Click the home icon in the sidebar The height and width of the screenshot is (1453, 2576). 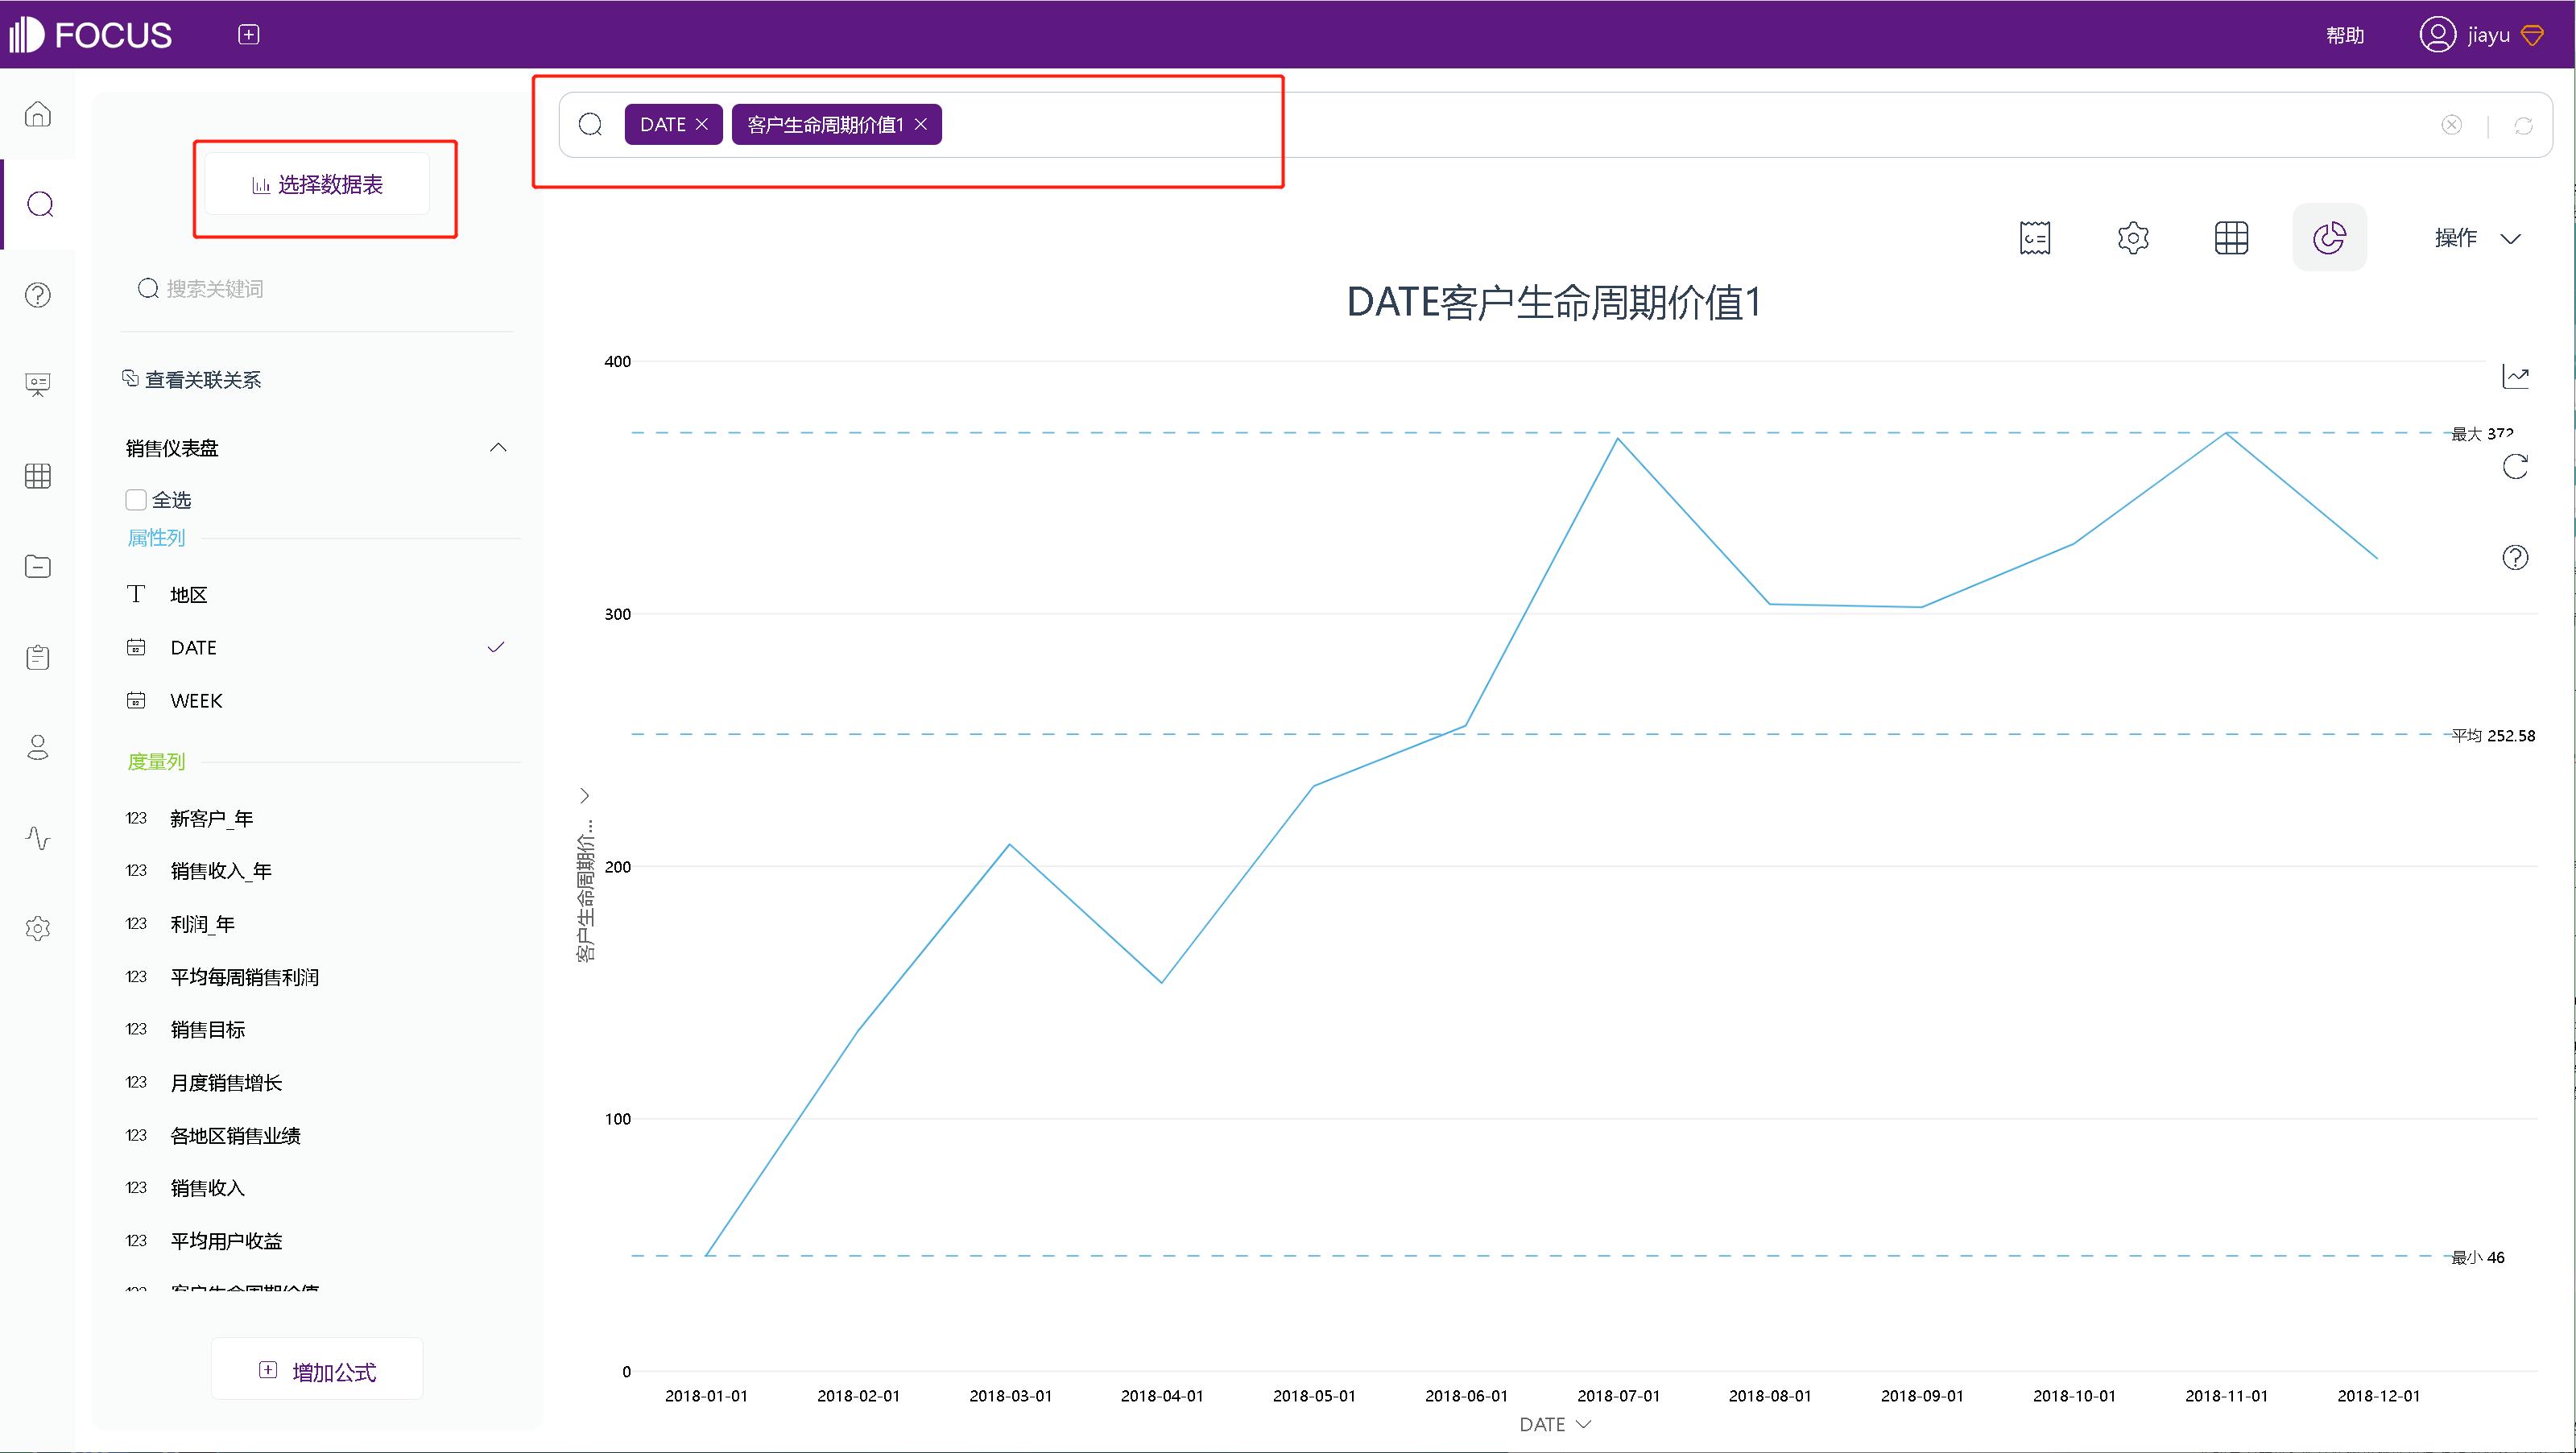pos(38,114)
